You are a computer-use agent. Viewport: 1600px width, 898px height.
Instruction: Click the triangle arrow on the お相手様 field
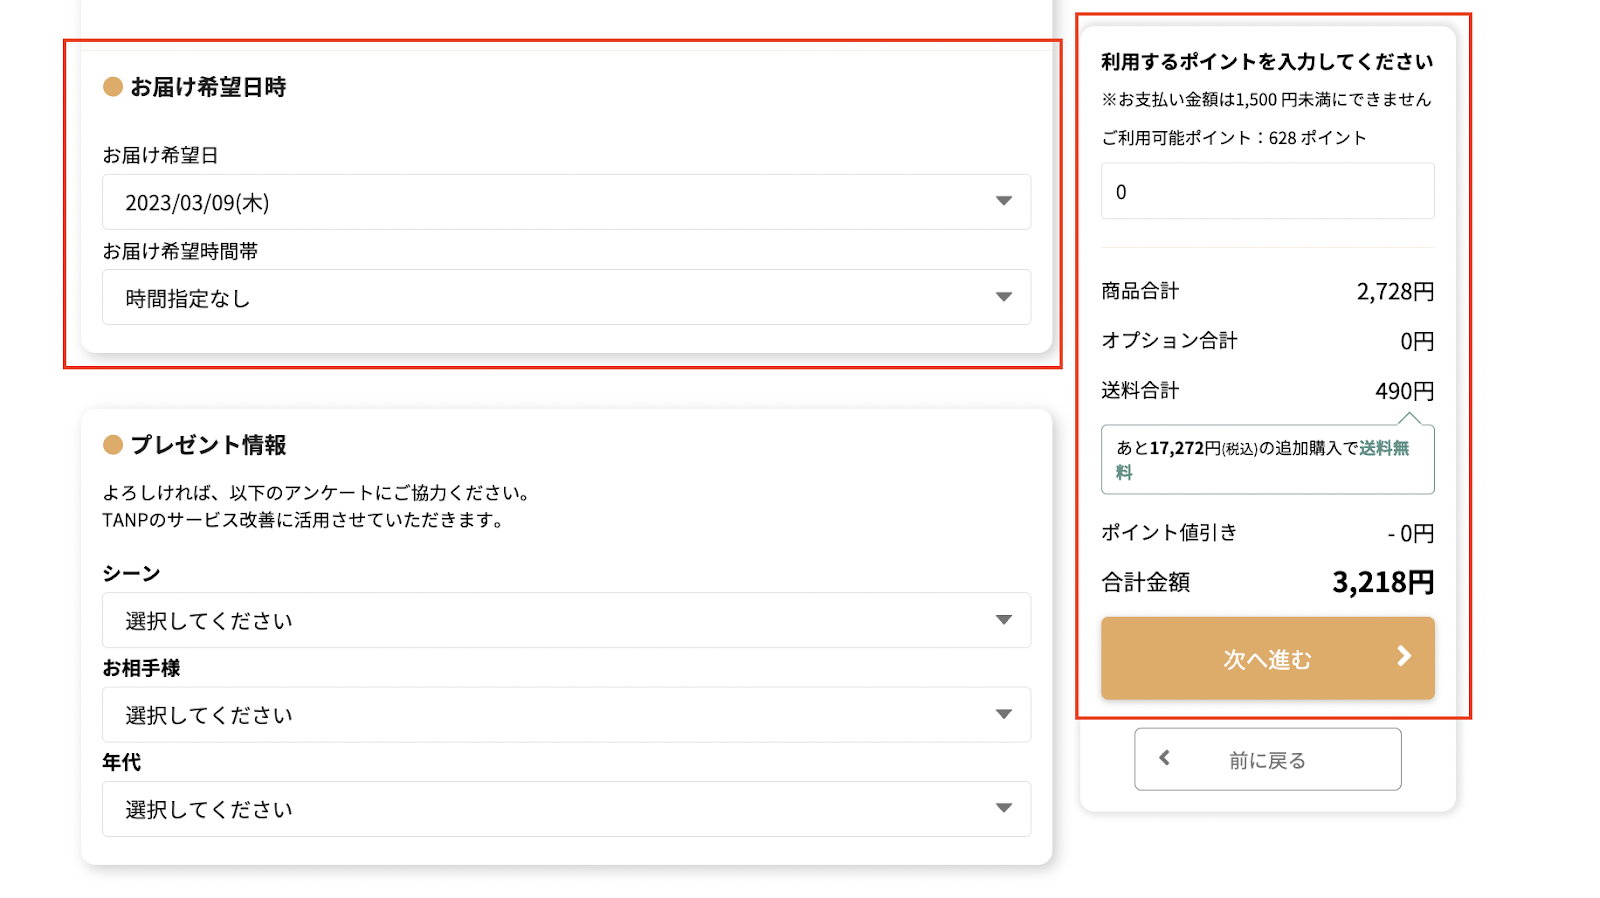tap(1004, 714)
